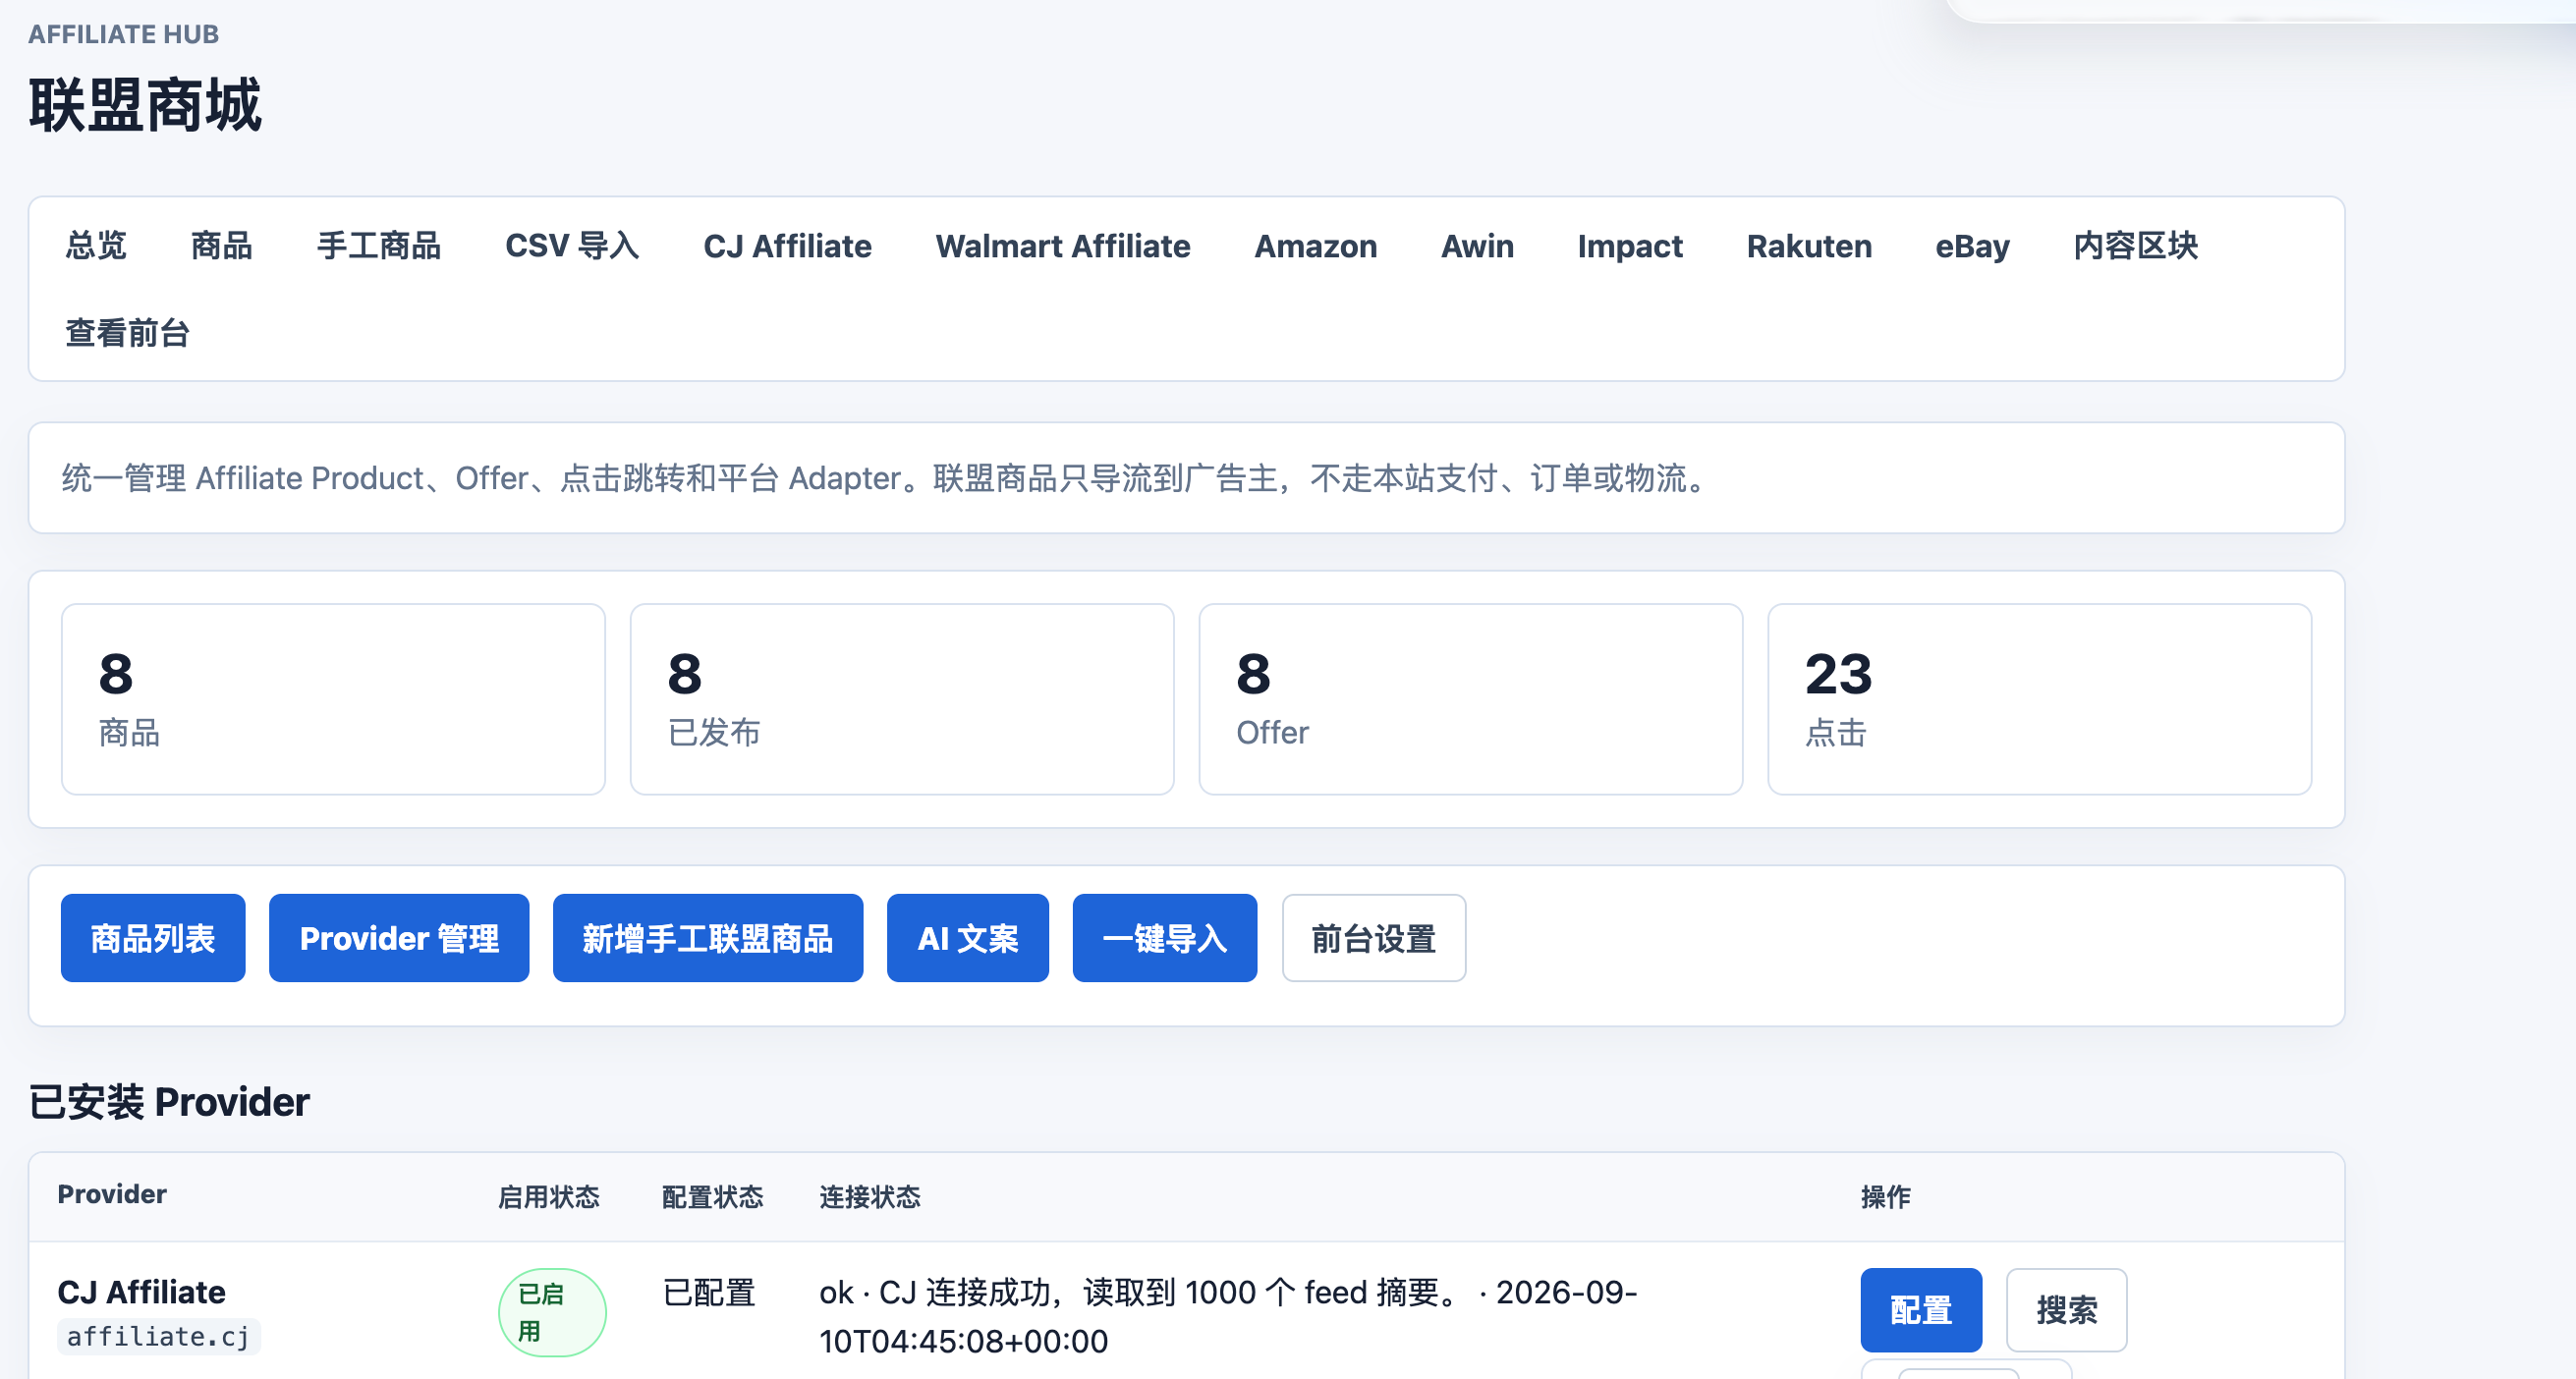Click the 联盟商城 page title

145,105
